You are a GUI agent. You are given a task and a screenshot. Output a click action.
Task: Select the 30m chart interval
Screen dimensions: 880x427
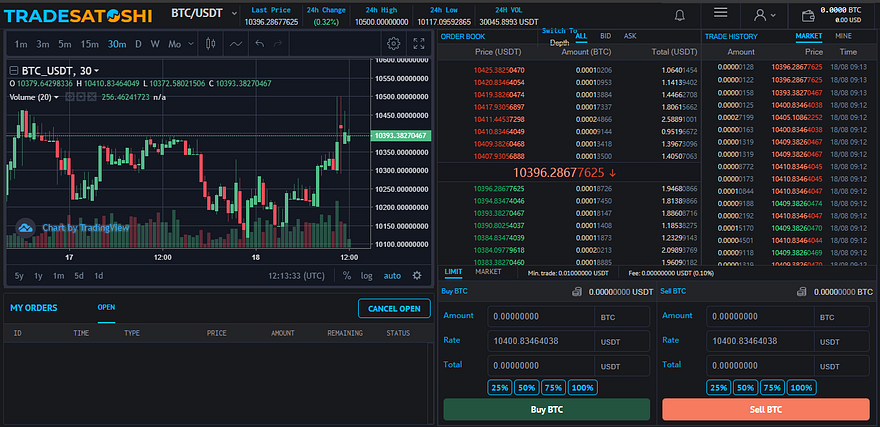coord(117,44)
